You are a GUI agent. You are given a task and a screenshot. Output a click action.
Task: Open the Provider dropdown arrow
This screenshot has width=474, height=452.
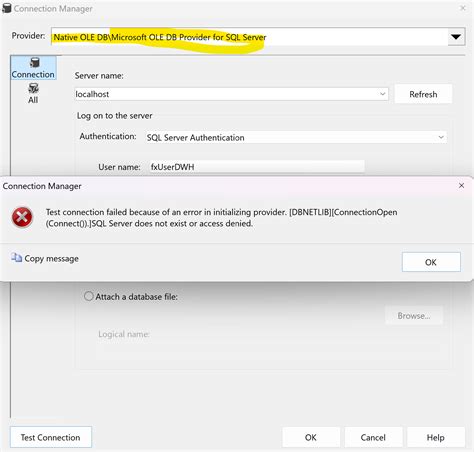456,37
